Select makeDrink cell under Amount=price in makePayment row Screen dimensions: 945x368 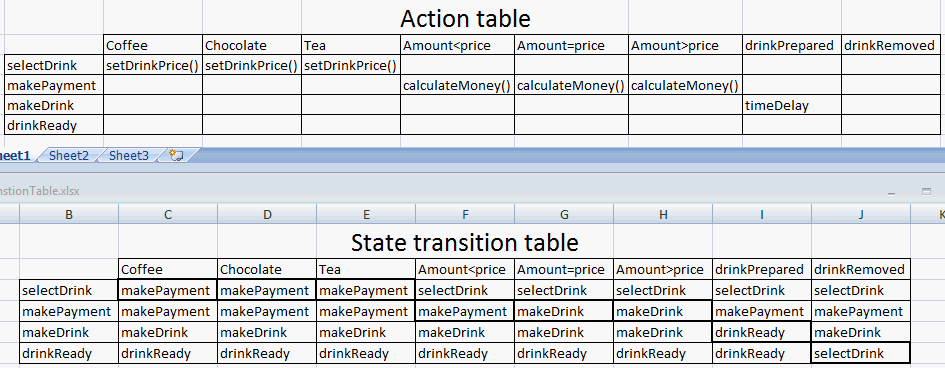point(564,311)
